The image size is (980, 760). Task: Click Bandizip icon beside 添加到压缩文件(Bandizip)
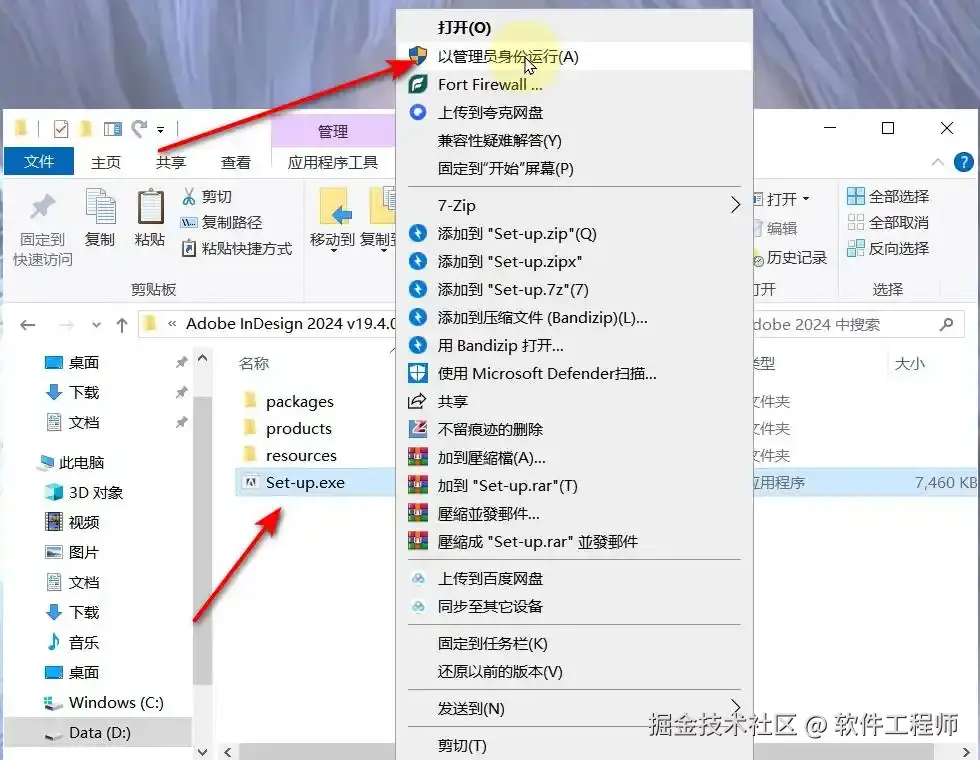[x=418, y=317]
